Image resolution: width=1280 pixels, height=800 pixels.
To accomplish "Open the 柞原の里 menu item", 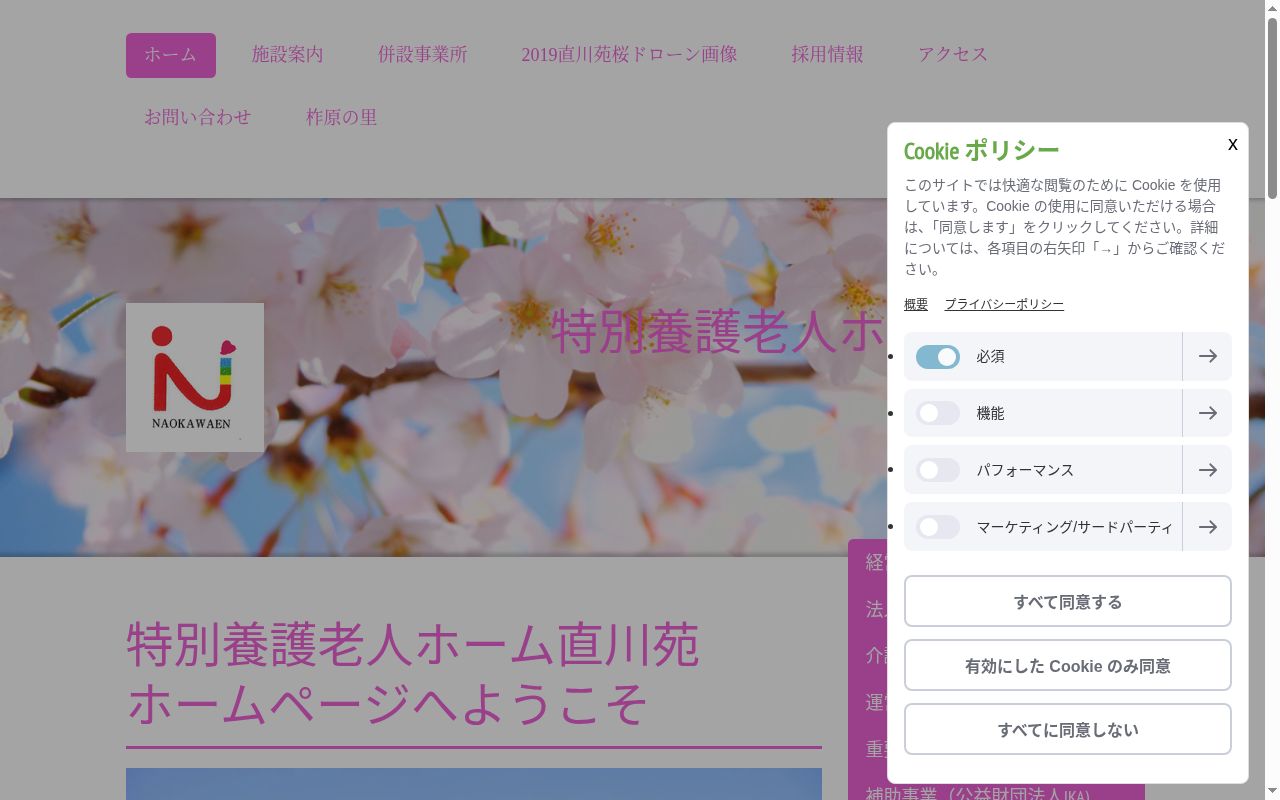I will coord(342,117).
